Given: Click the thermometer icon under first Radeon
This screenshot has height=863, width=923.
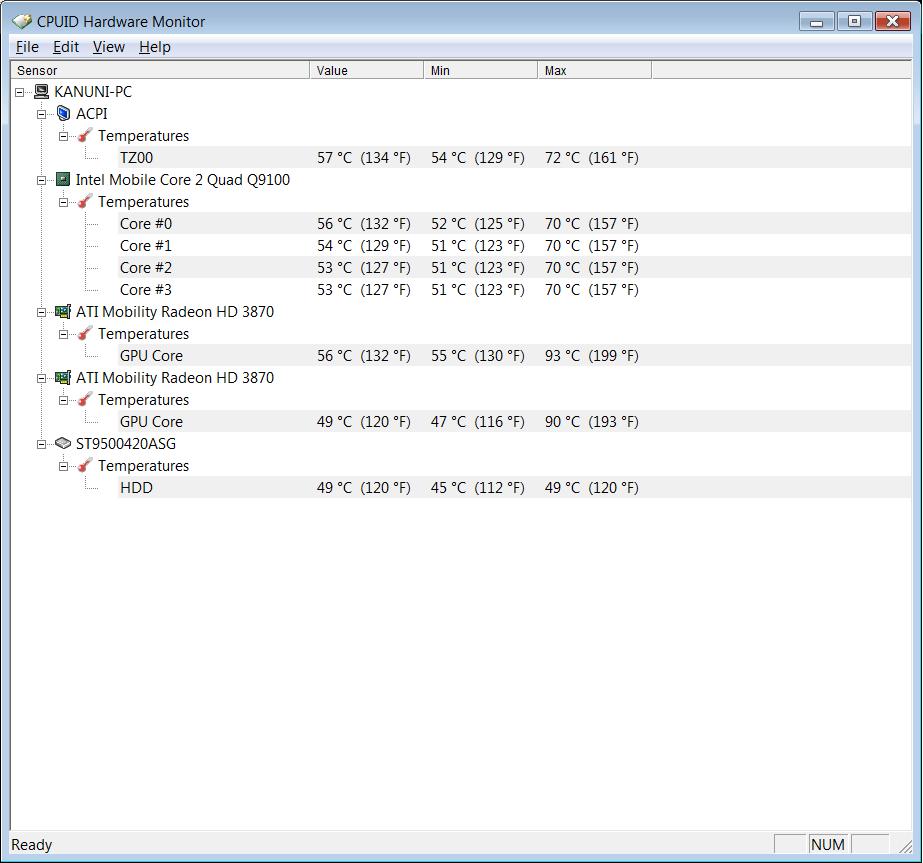Looking at the screenshot, I should coord(85,333).
